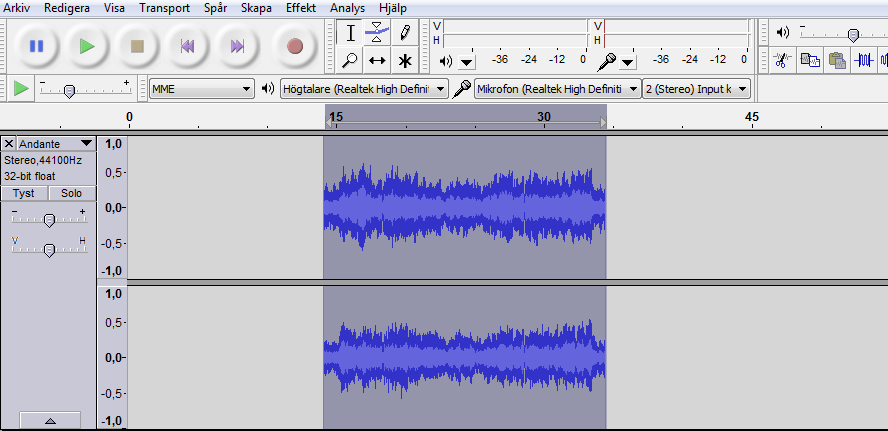
Task: Open the Mikrofon input device dropdown
Action: point(558,89)
